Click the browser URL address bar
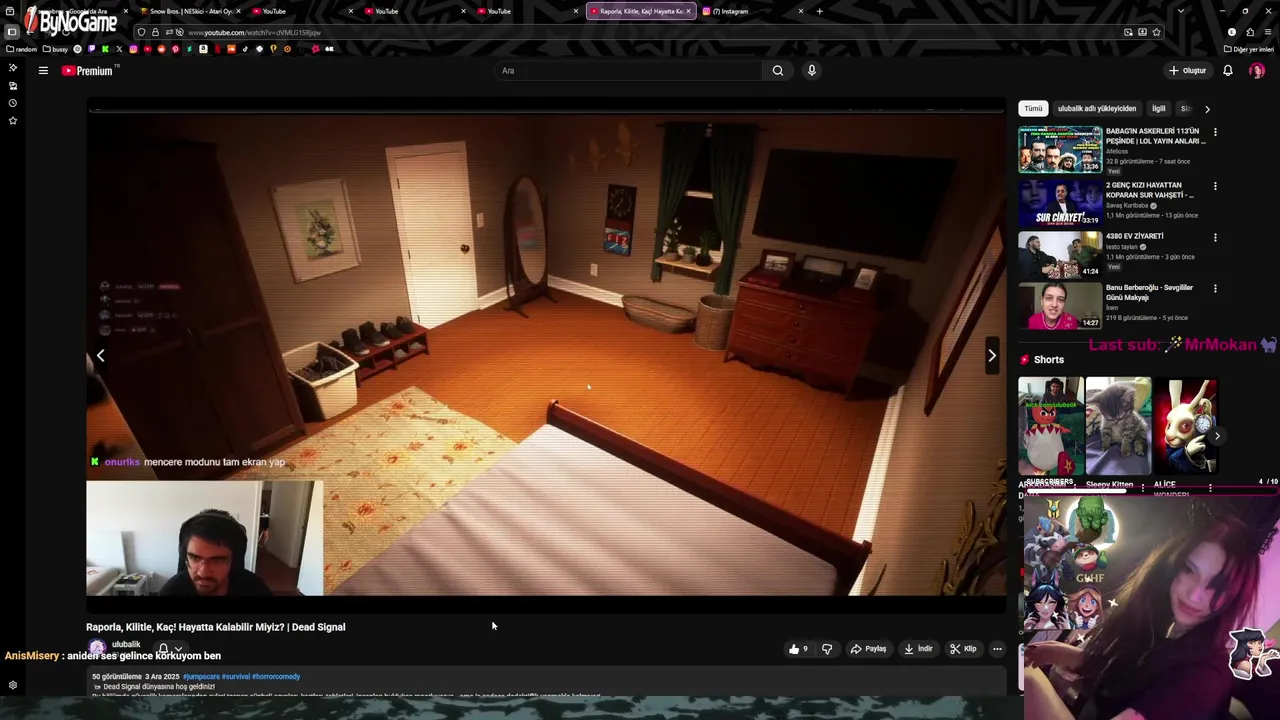The width and height of the screenshot is (1280, 720). 650,32
